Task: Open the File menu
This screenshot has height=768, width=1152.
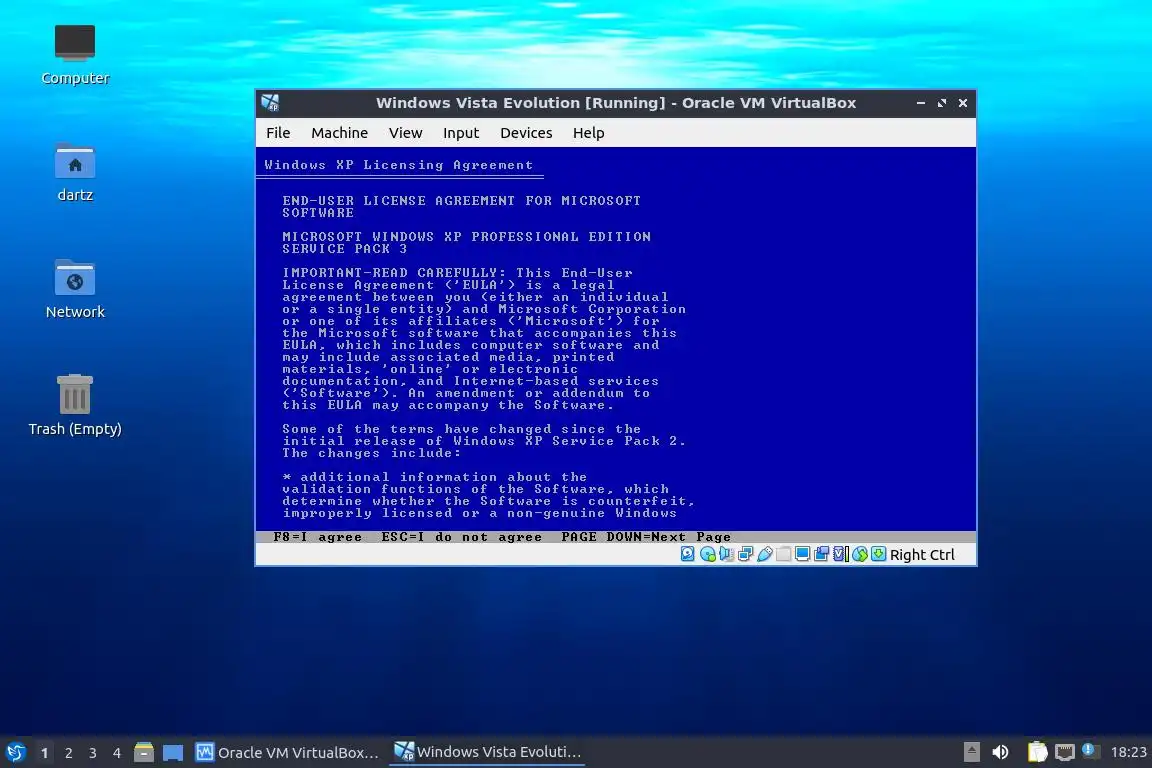Action: coord(278,133)
